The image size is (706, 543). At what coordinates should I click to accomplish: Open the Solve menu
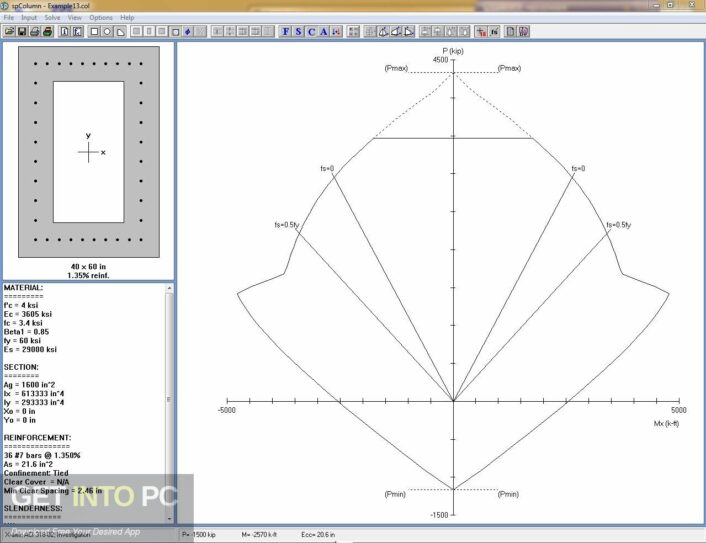(52, 18)
